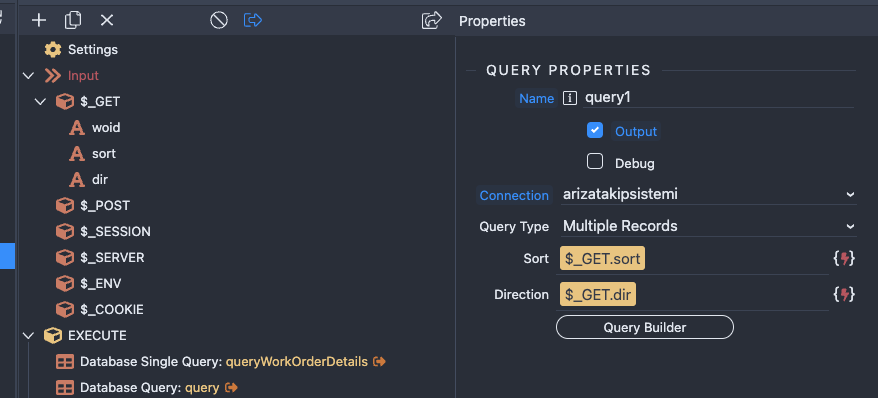Select the $_POST row

click(x=105, y=205)
